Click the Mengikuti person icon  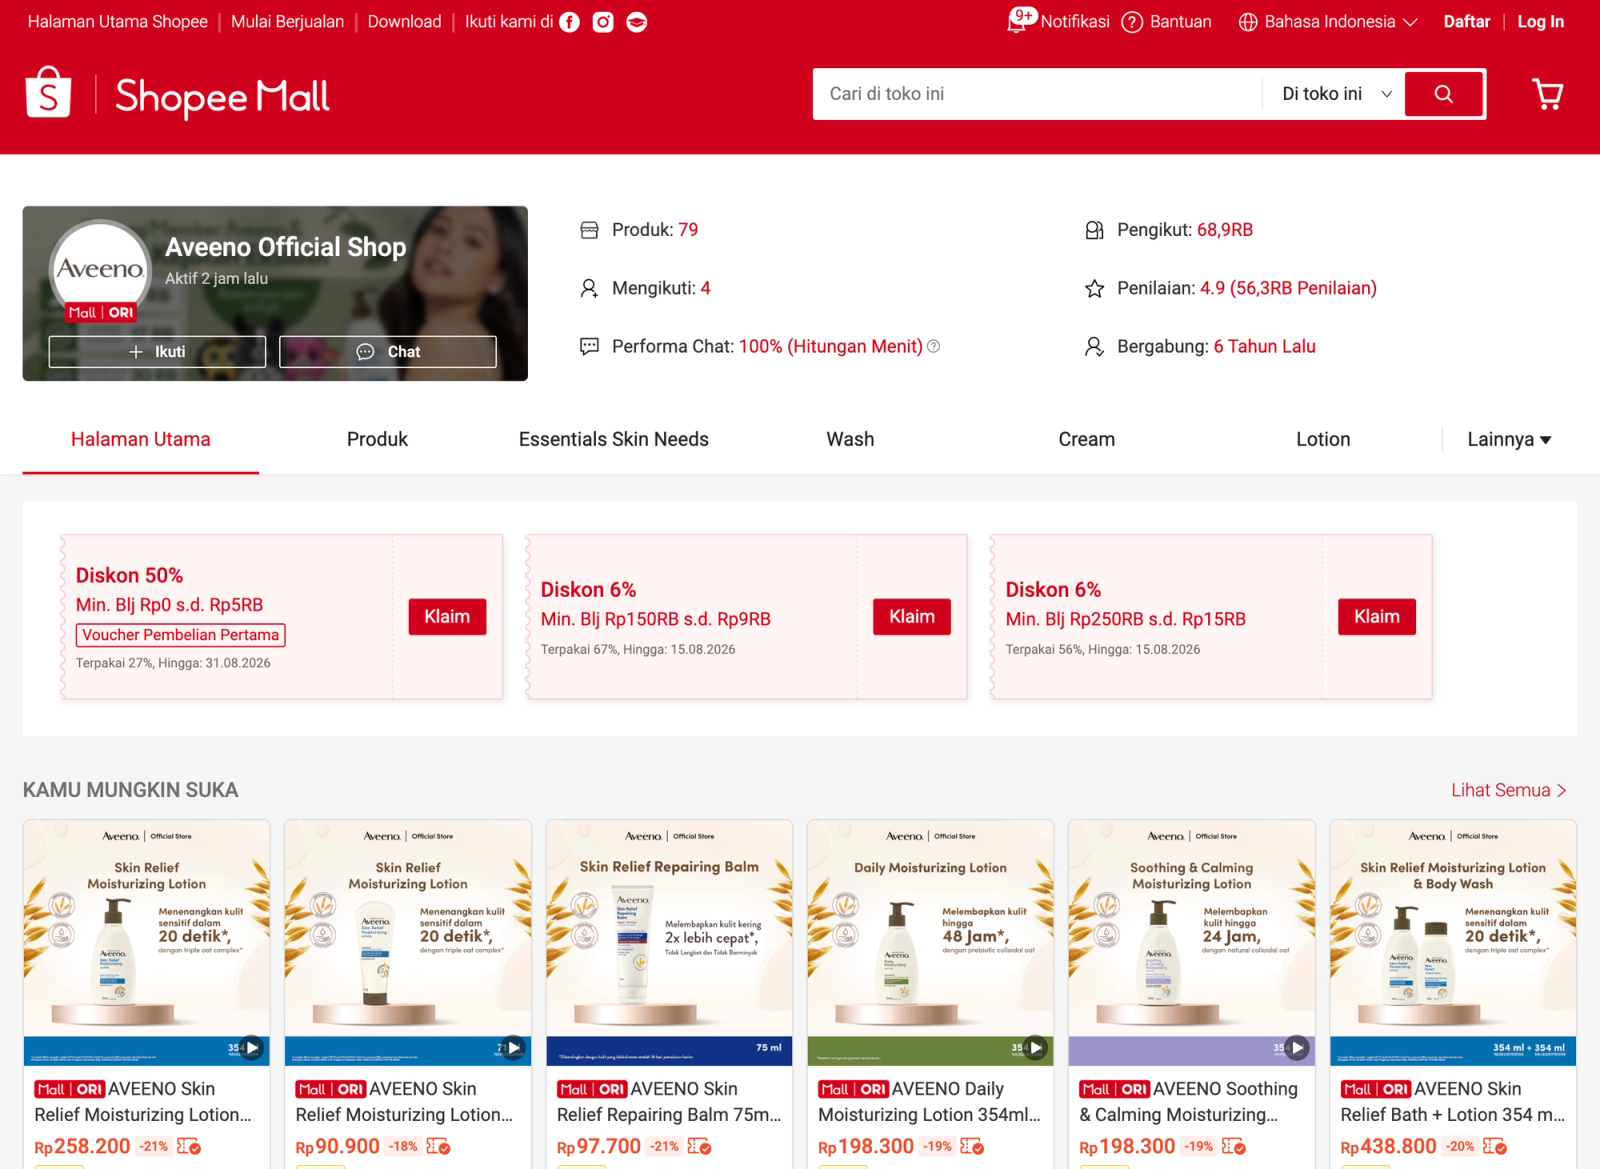(x=590, y=288)
